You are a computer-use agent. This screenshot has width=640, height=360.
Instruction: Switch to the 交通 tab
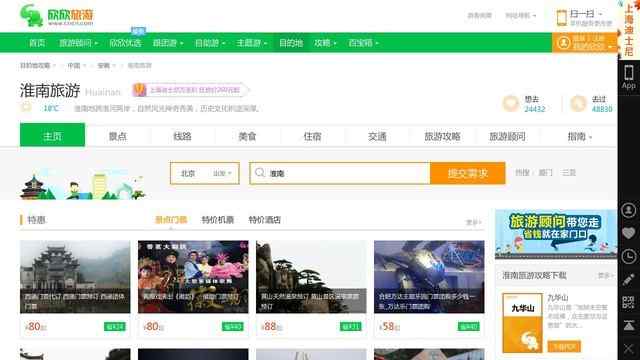[x=377, y=136]
